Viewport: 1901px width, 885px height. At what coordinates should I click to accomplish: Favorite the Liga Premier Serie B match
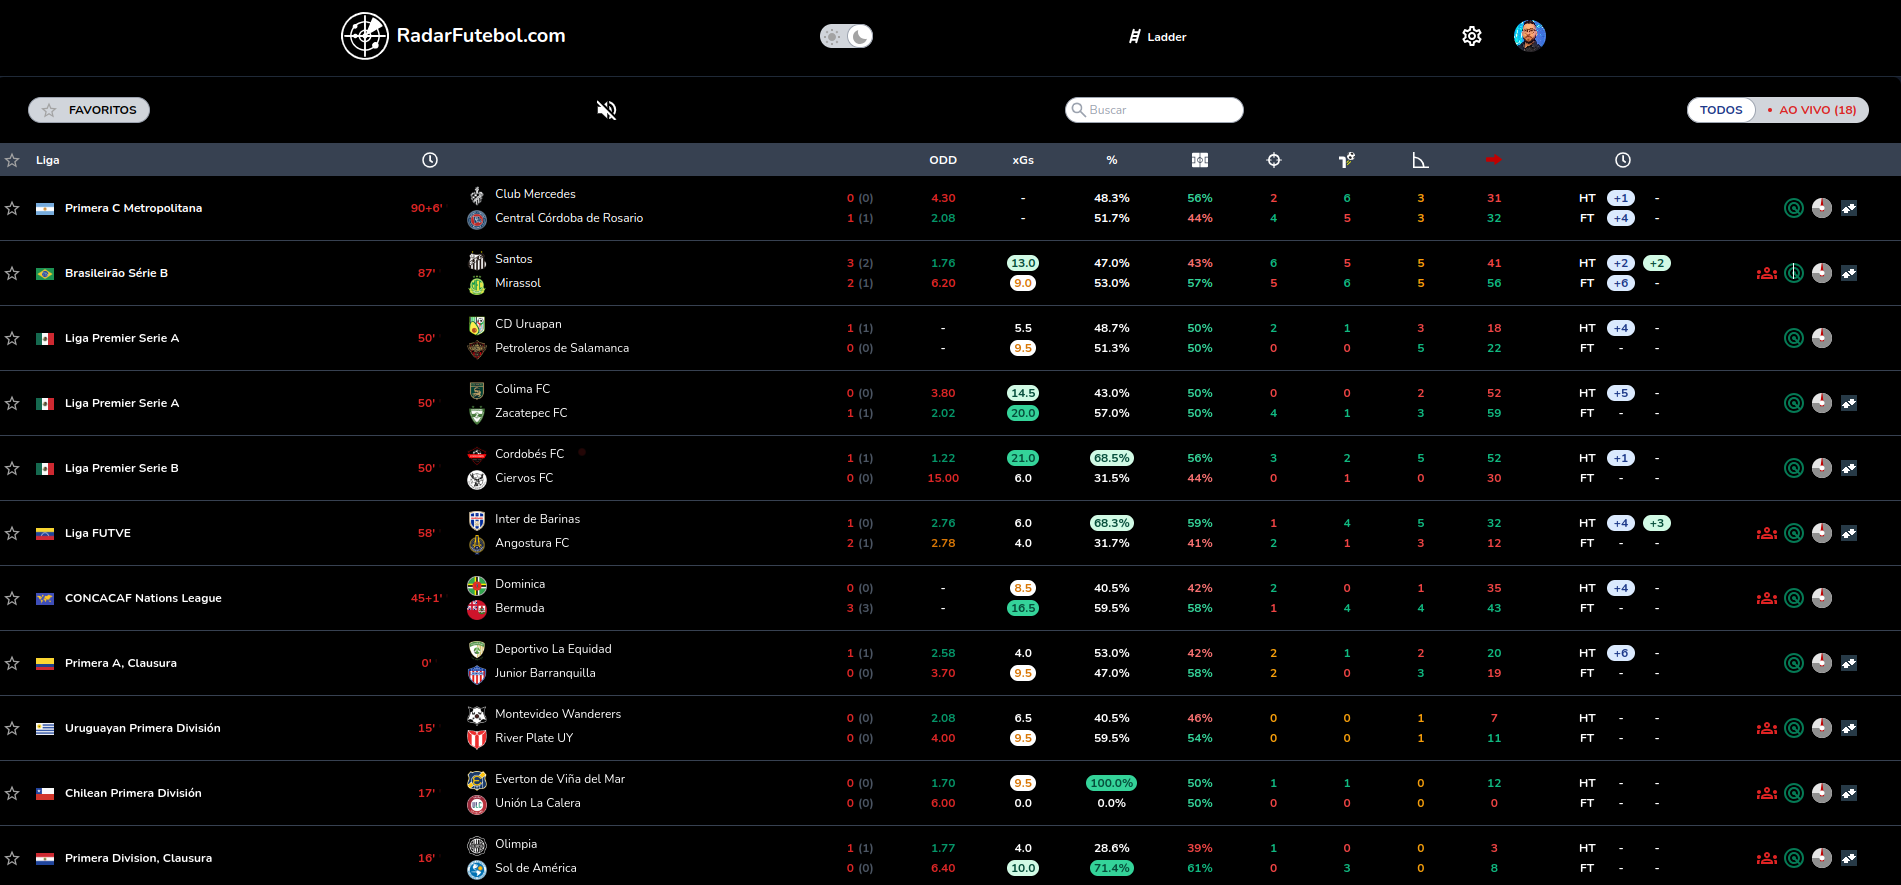tap(12, 468)
